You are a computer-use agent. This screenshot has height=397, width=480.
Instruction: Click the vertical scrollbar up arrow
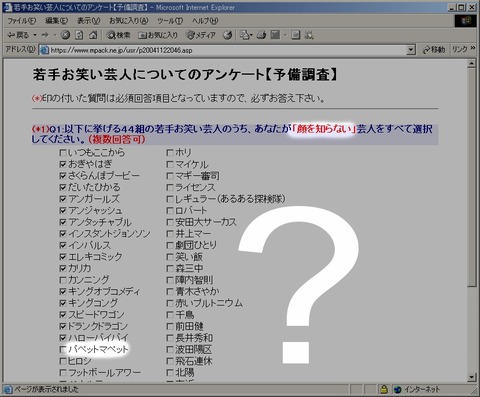click(x=472, y=63)
